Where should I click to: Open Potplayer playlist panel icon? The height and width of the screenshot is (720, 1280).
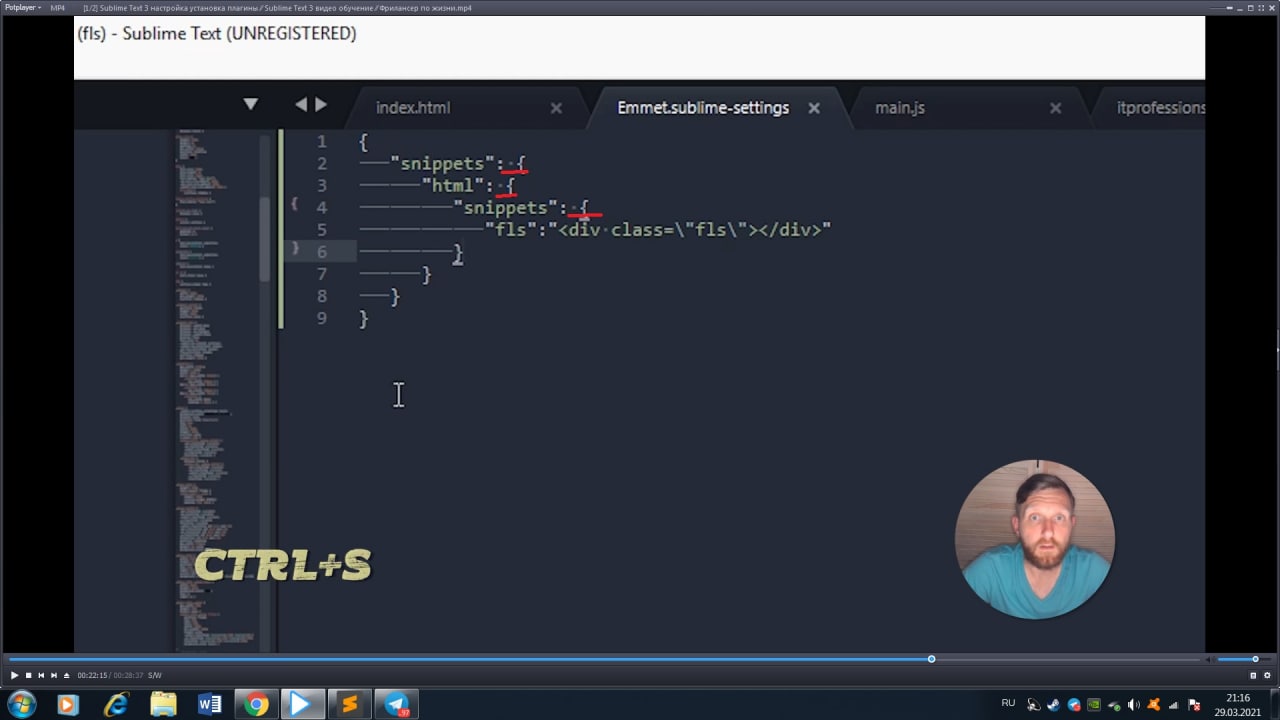pos(1253,675)
